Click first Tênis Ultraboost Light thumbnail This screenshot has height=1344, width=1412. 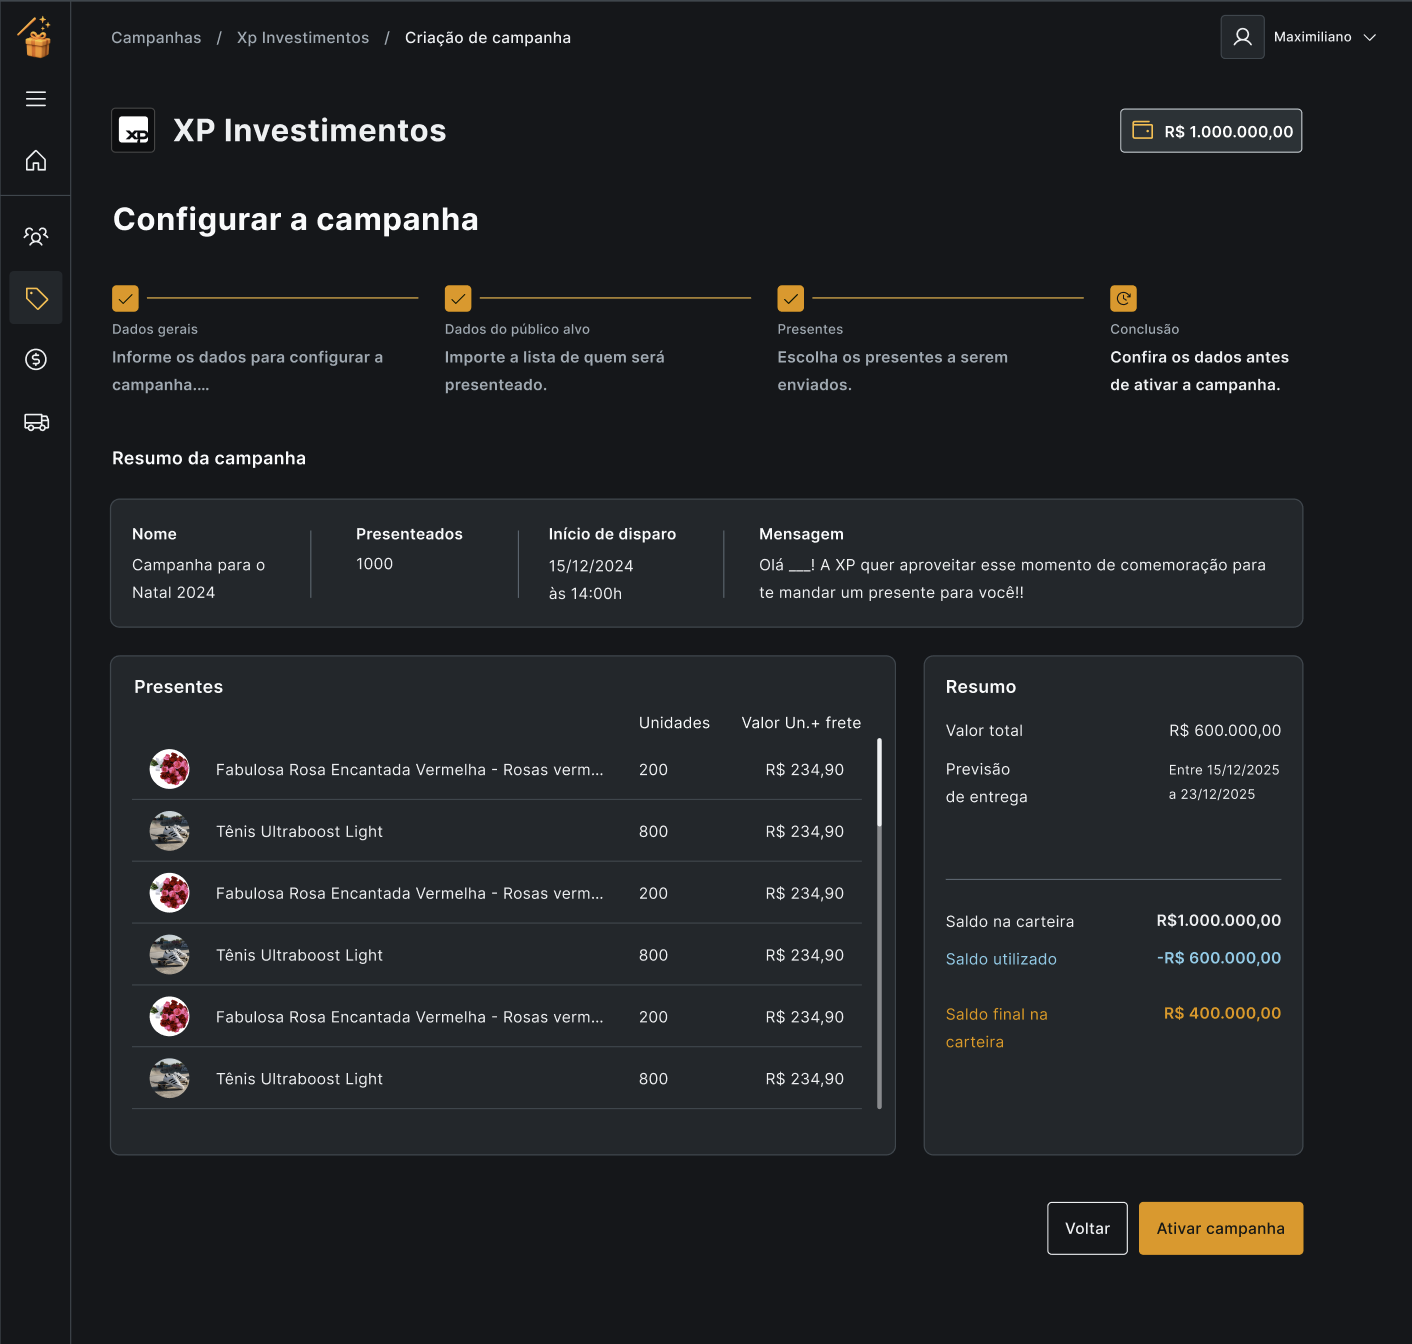tap(170, 831)
